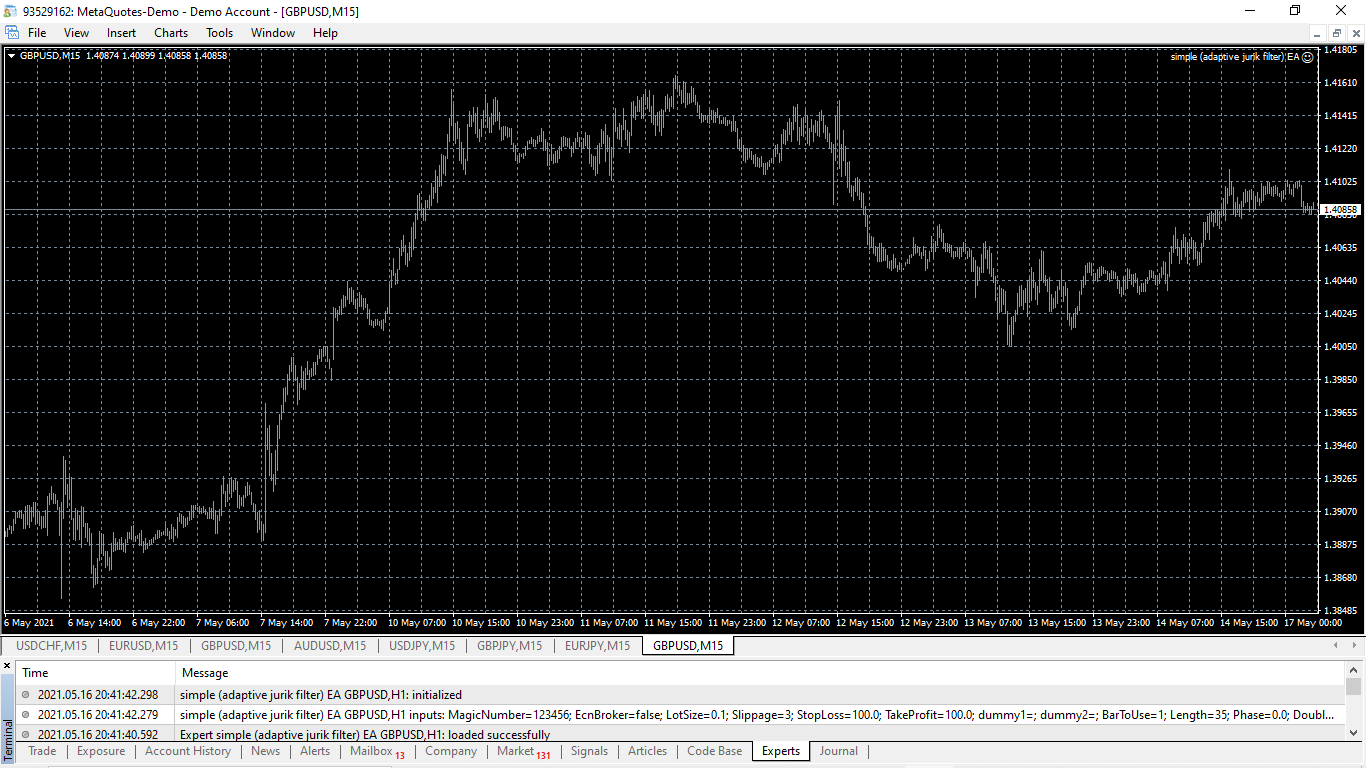The height and width of the screenshot is (768, 1366).
Task: Click the bullet icon of the 20:41:40.592 log entry
Action: pyautogui.click(x=25, y=734)
